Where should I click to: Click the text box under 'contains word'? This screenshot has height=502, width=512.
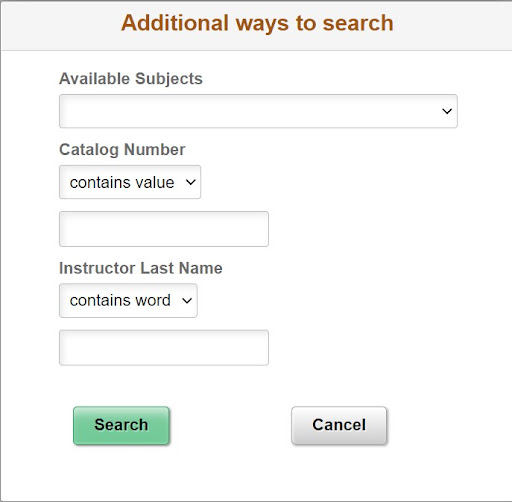164,348
